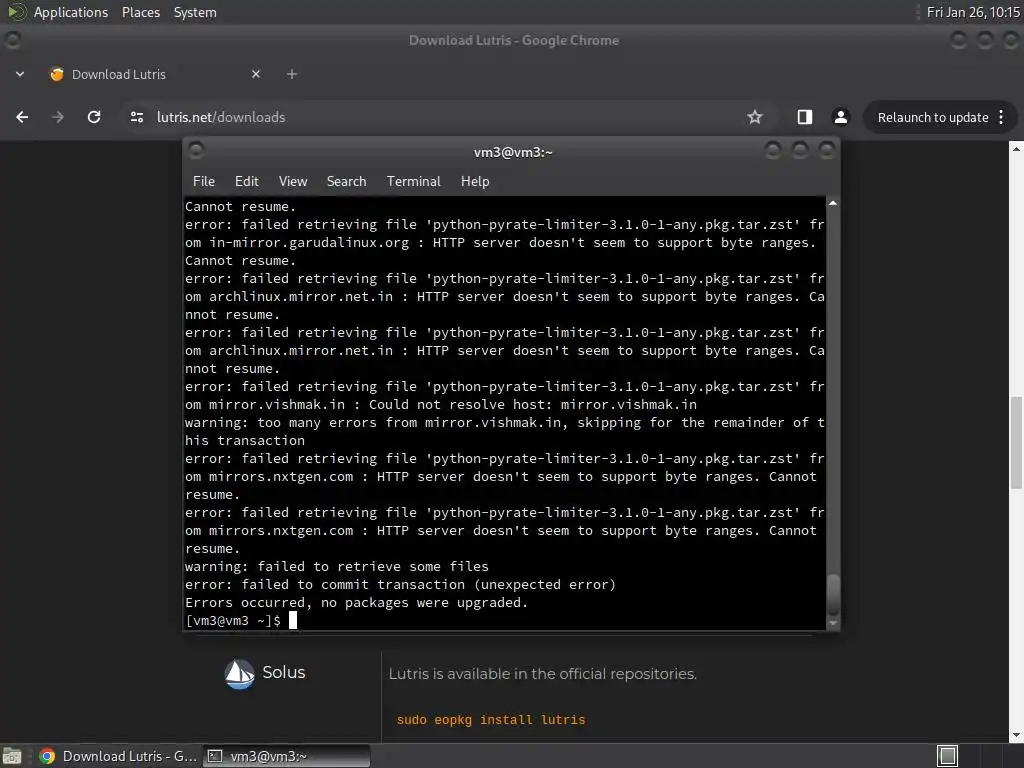1024x768 pixels.
Task: Select the Download Lutris tab
Action: pos(155,74)
